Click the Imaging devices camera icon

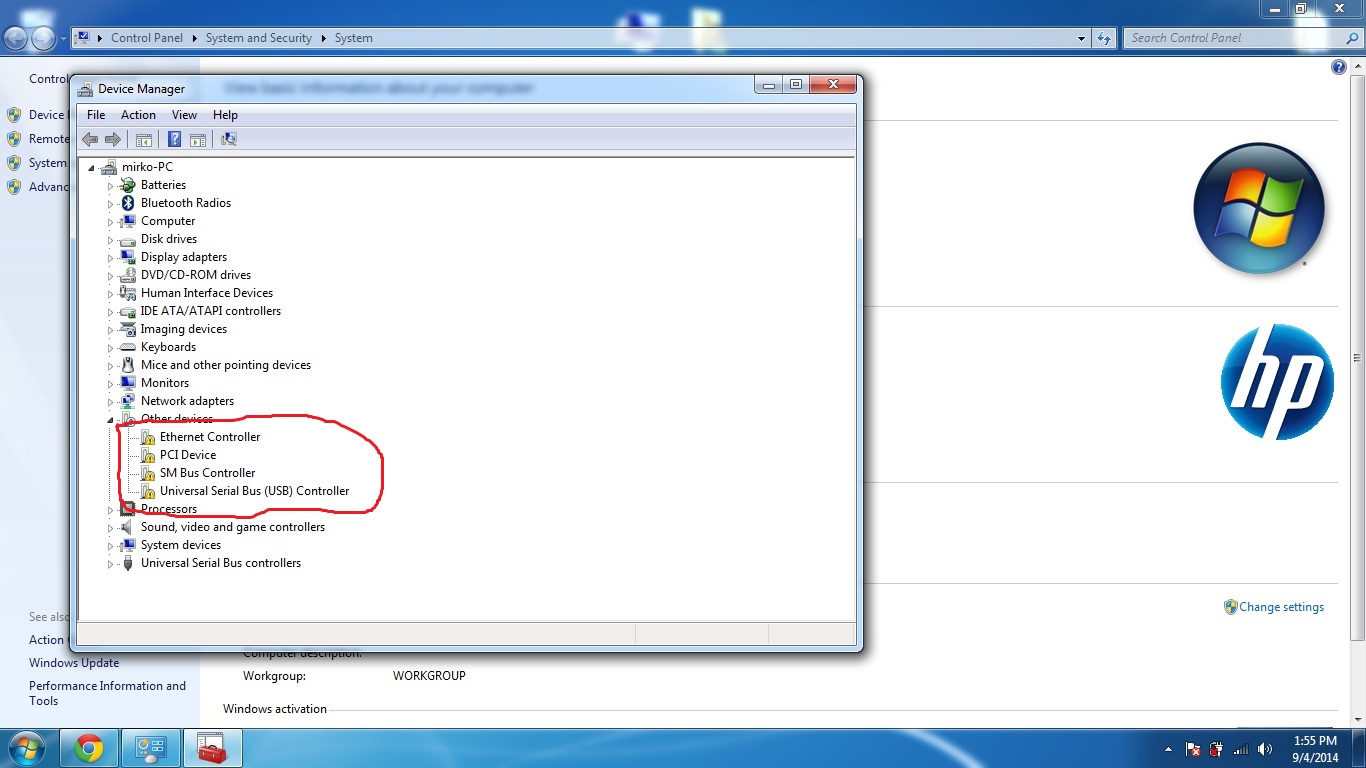[x=128, y=329]
